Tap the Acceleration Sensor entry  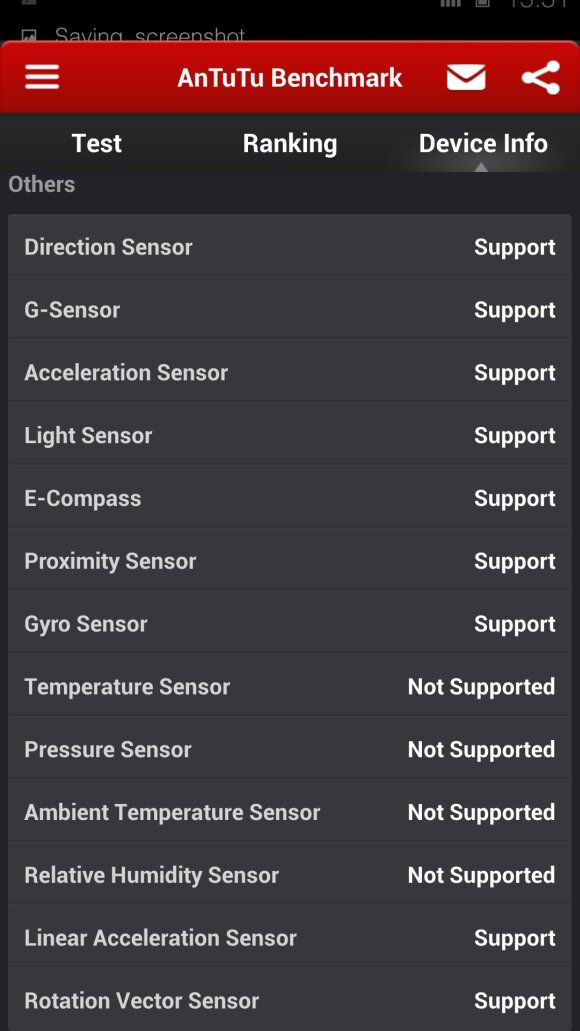(x=290, y=373)
